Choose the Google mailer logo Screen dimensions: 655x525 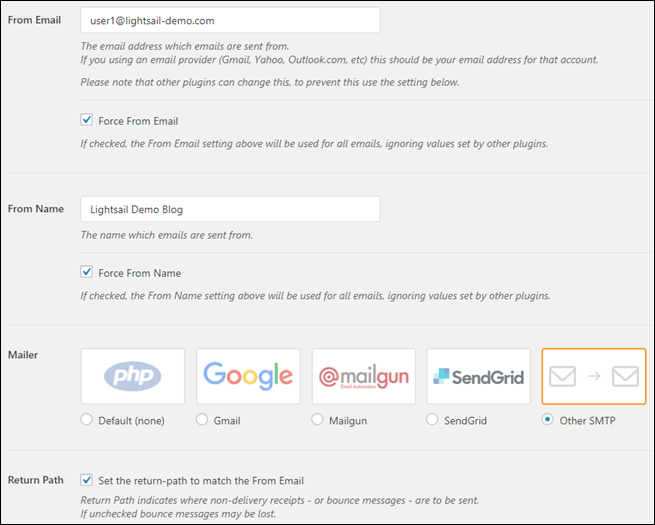(x=248, y=376)
